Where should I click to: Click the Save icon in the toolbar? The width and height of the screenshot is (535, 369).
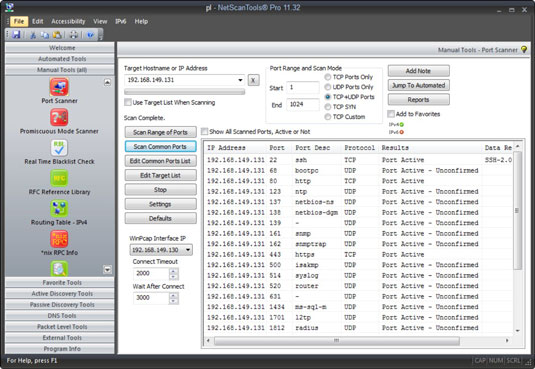(16, 34)
